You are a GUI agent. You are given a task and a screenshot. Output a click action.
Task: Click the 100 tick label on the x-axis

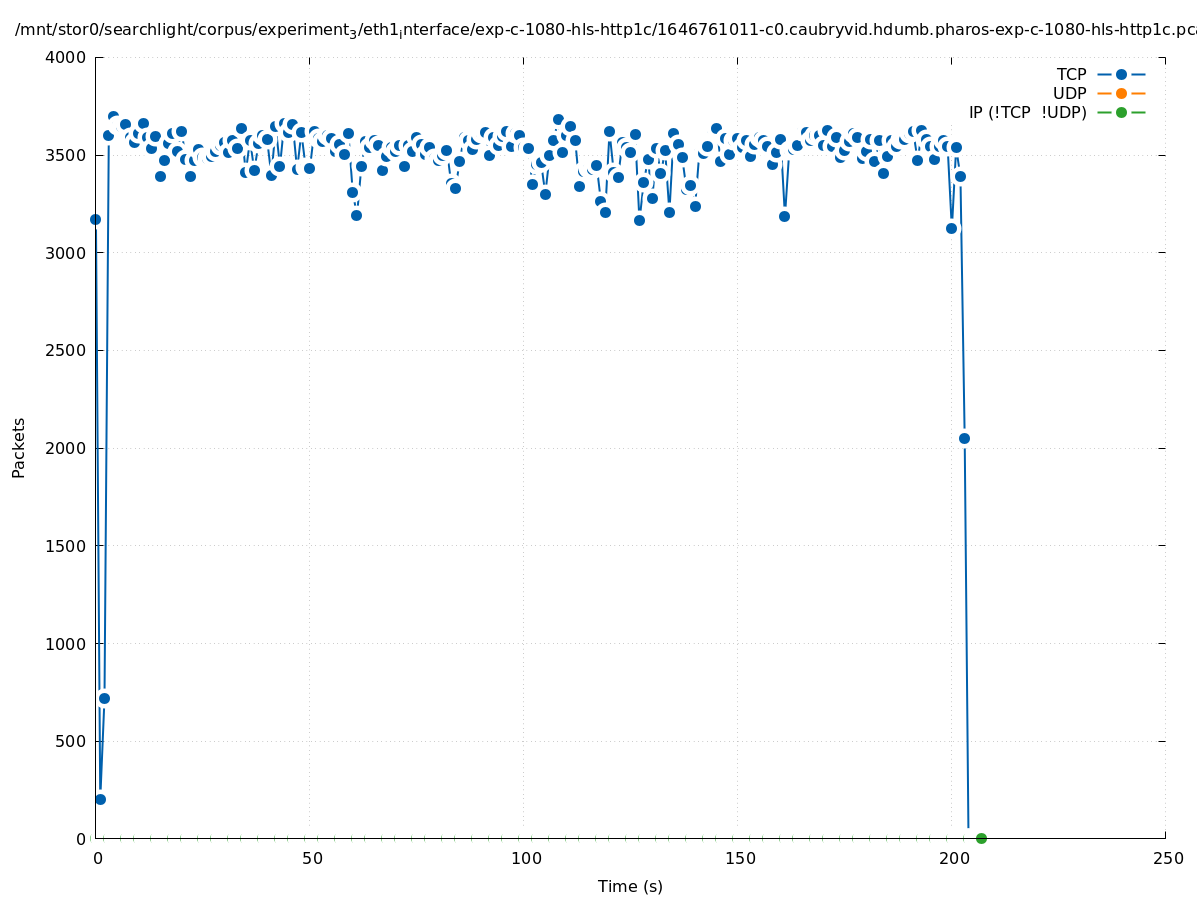[525, 858]
